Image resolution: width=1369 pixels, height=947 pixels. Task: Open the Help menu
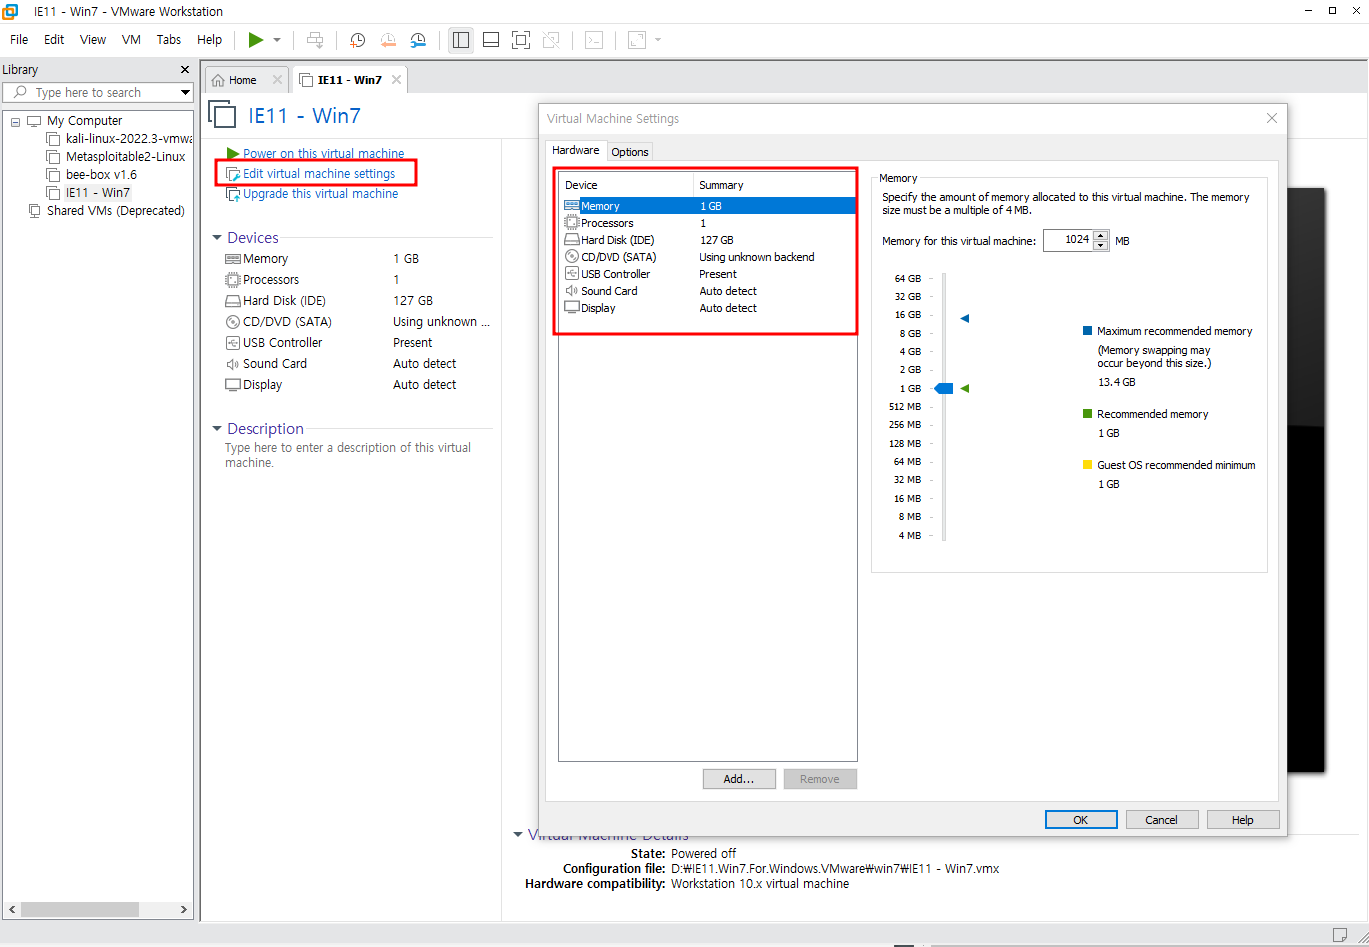(x=210, y=40)
